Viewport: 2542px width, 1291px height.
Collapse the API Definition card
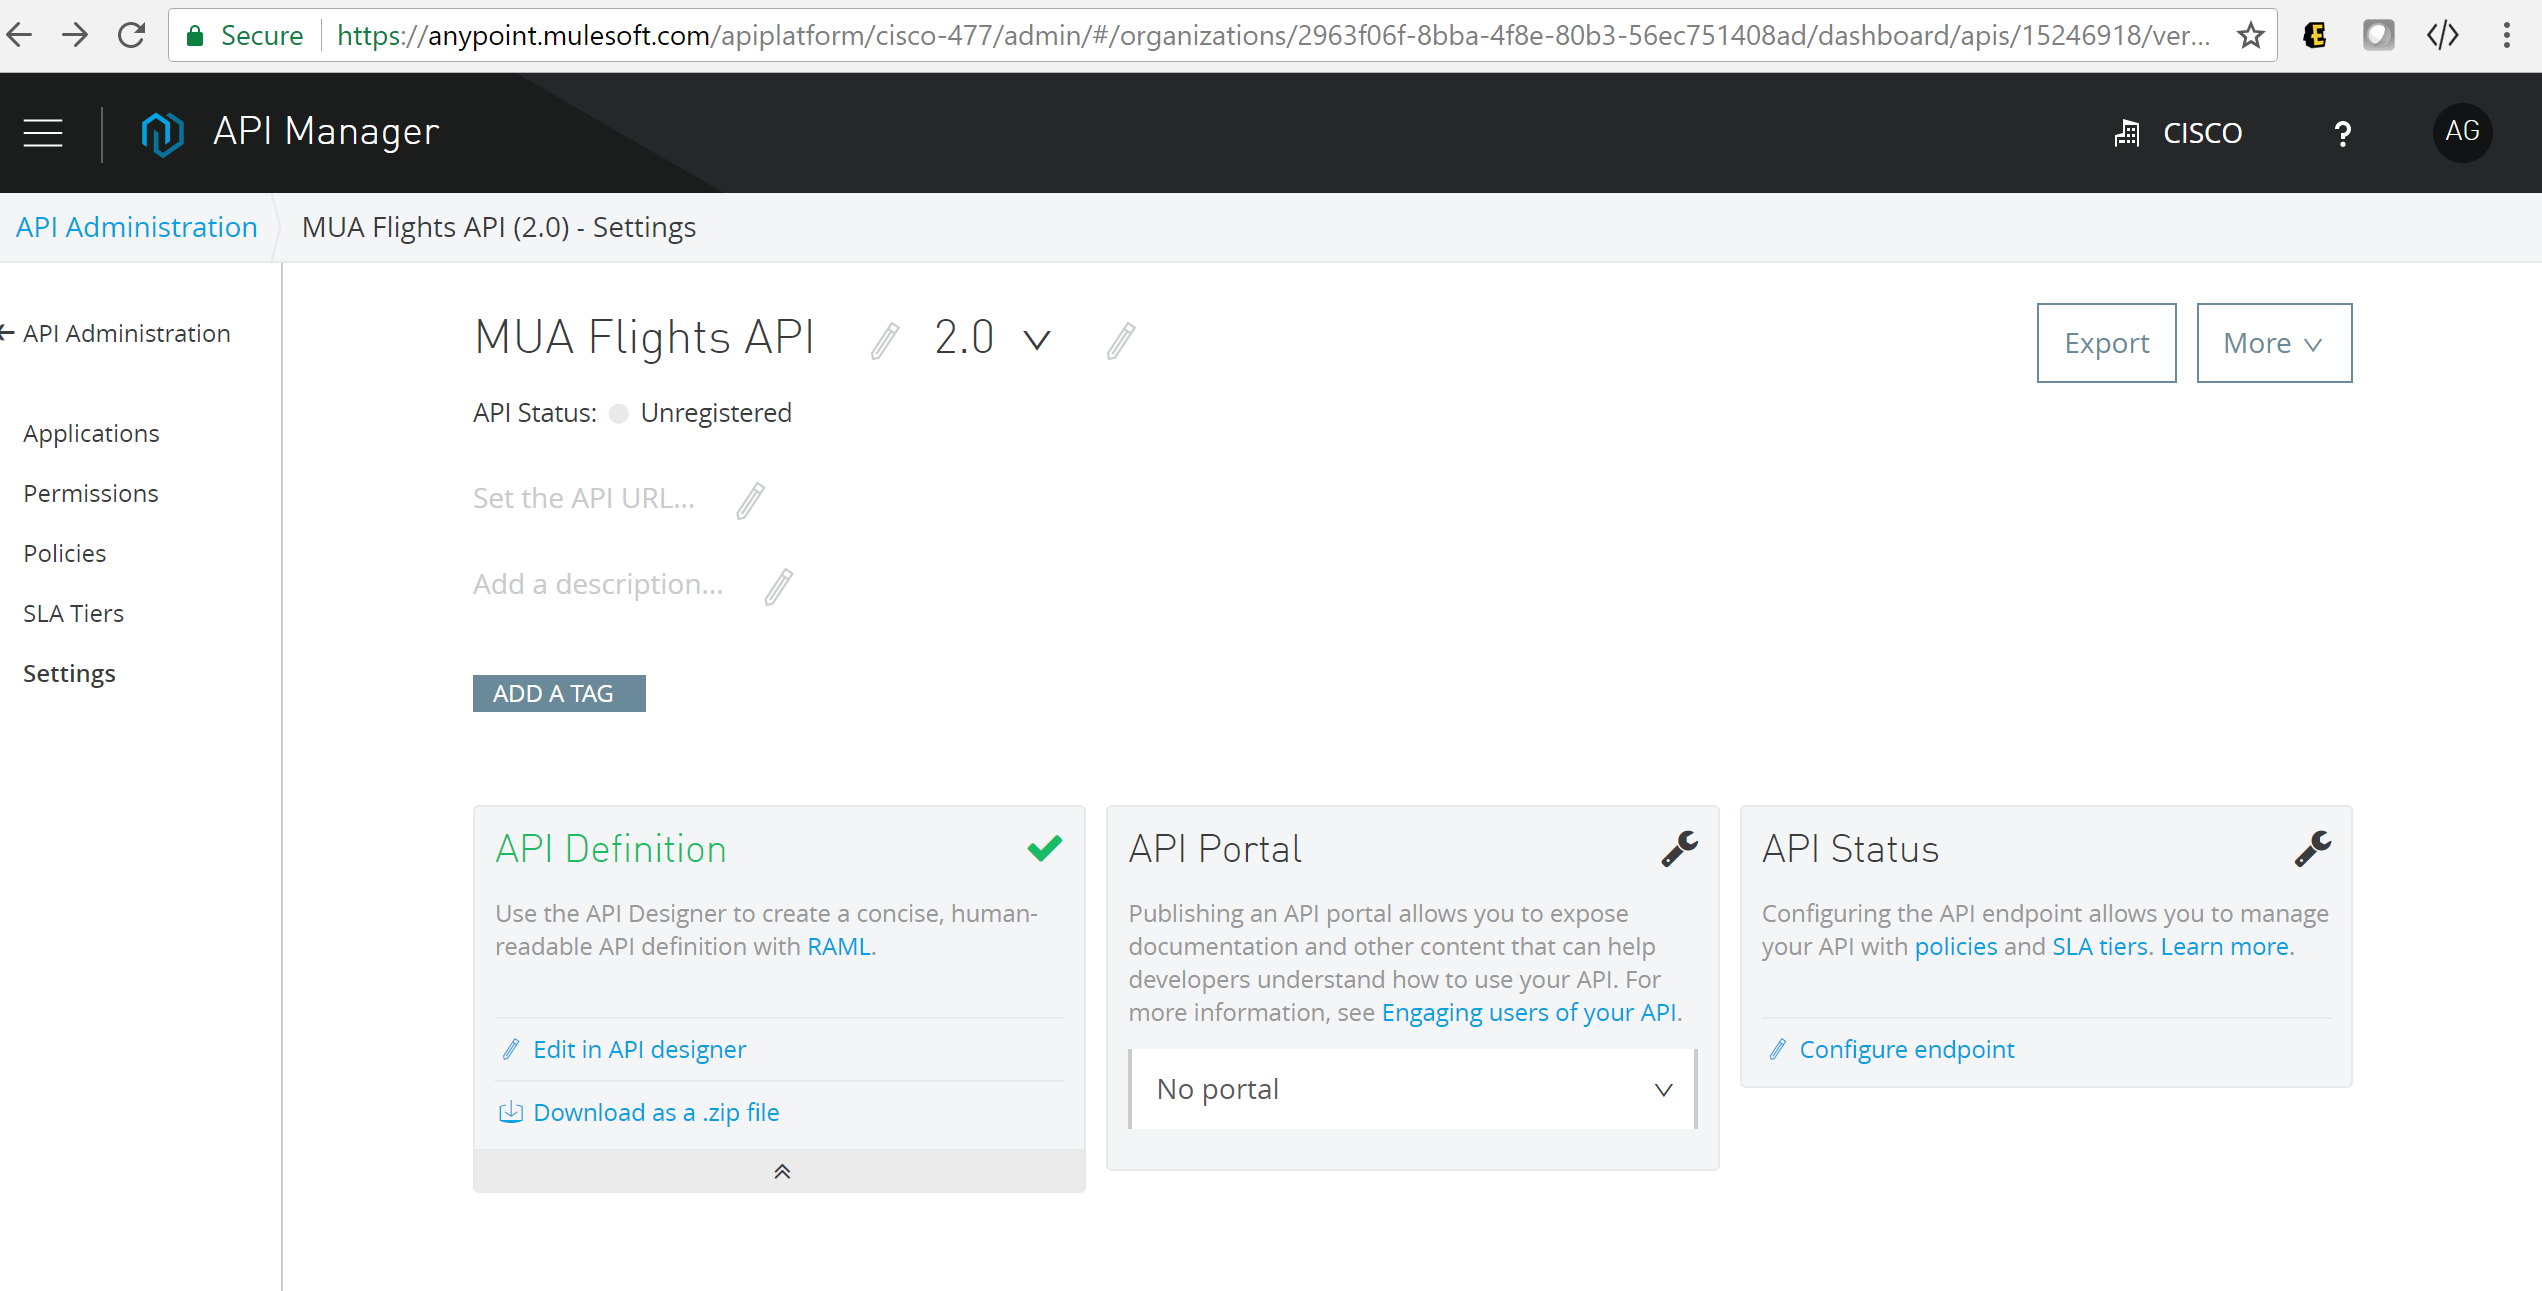tap(781, 1171)
